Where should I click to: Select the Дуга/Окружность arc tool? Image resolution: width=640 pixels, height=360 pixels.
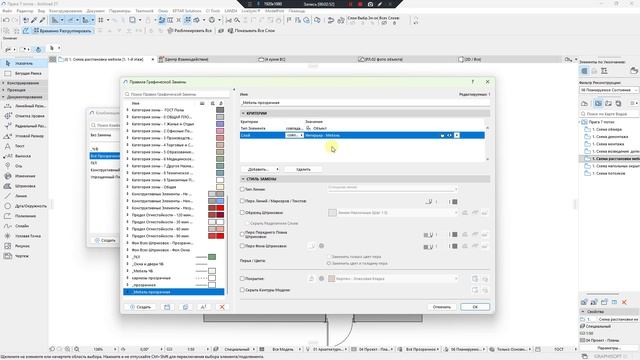24,206
